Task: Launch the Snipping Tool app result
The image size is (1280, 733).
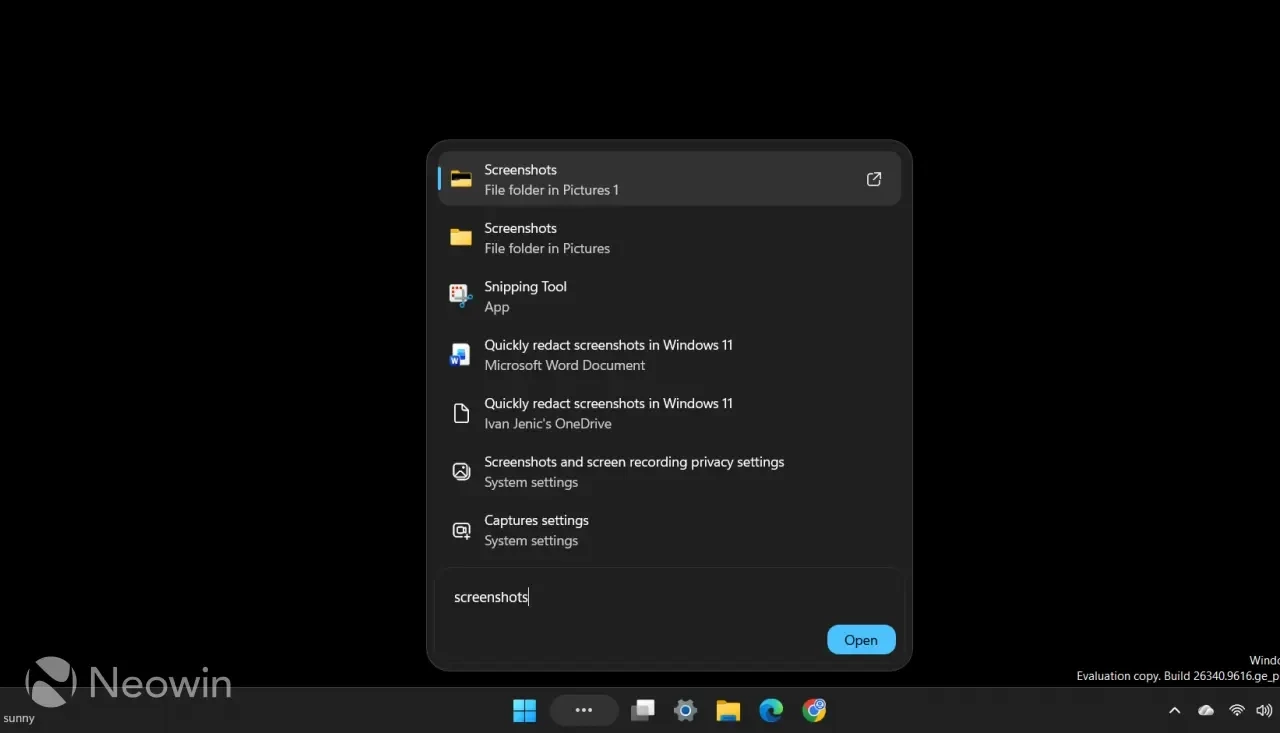Action: [669, 296]
